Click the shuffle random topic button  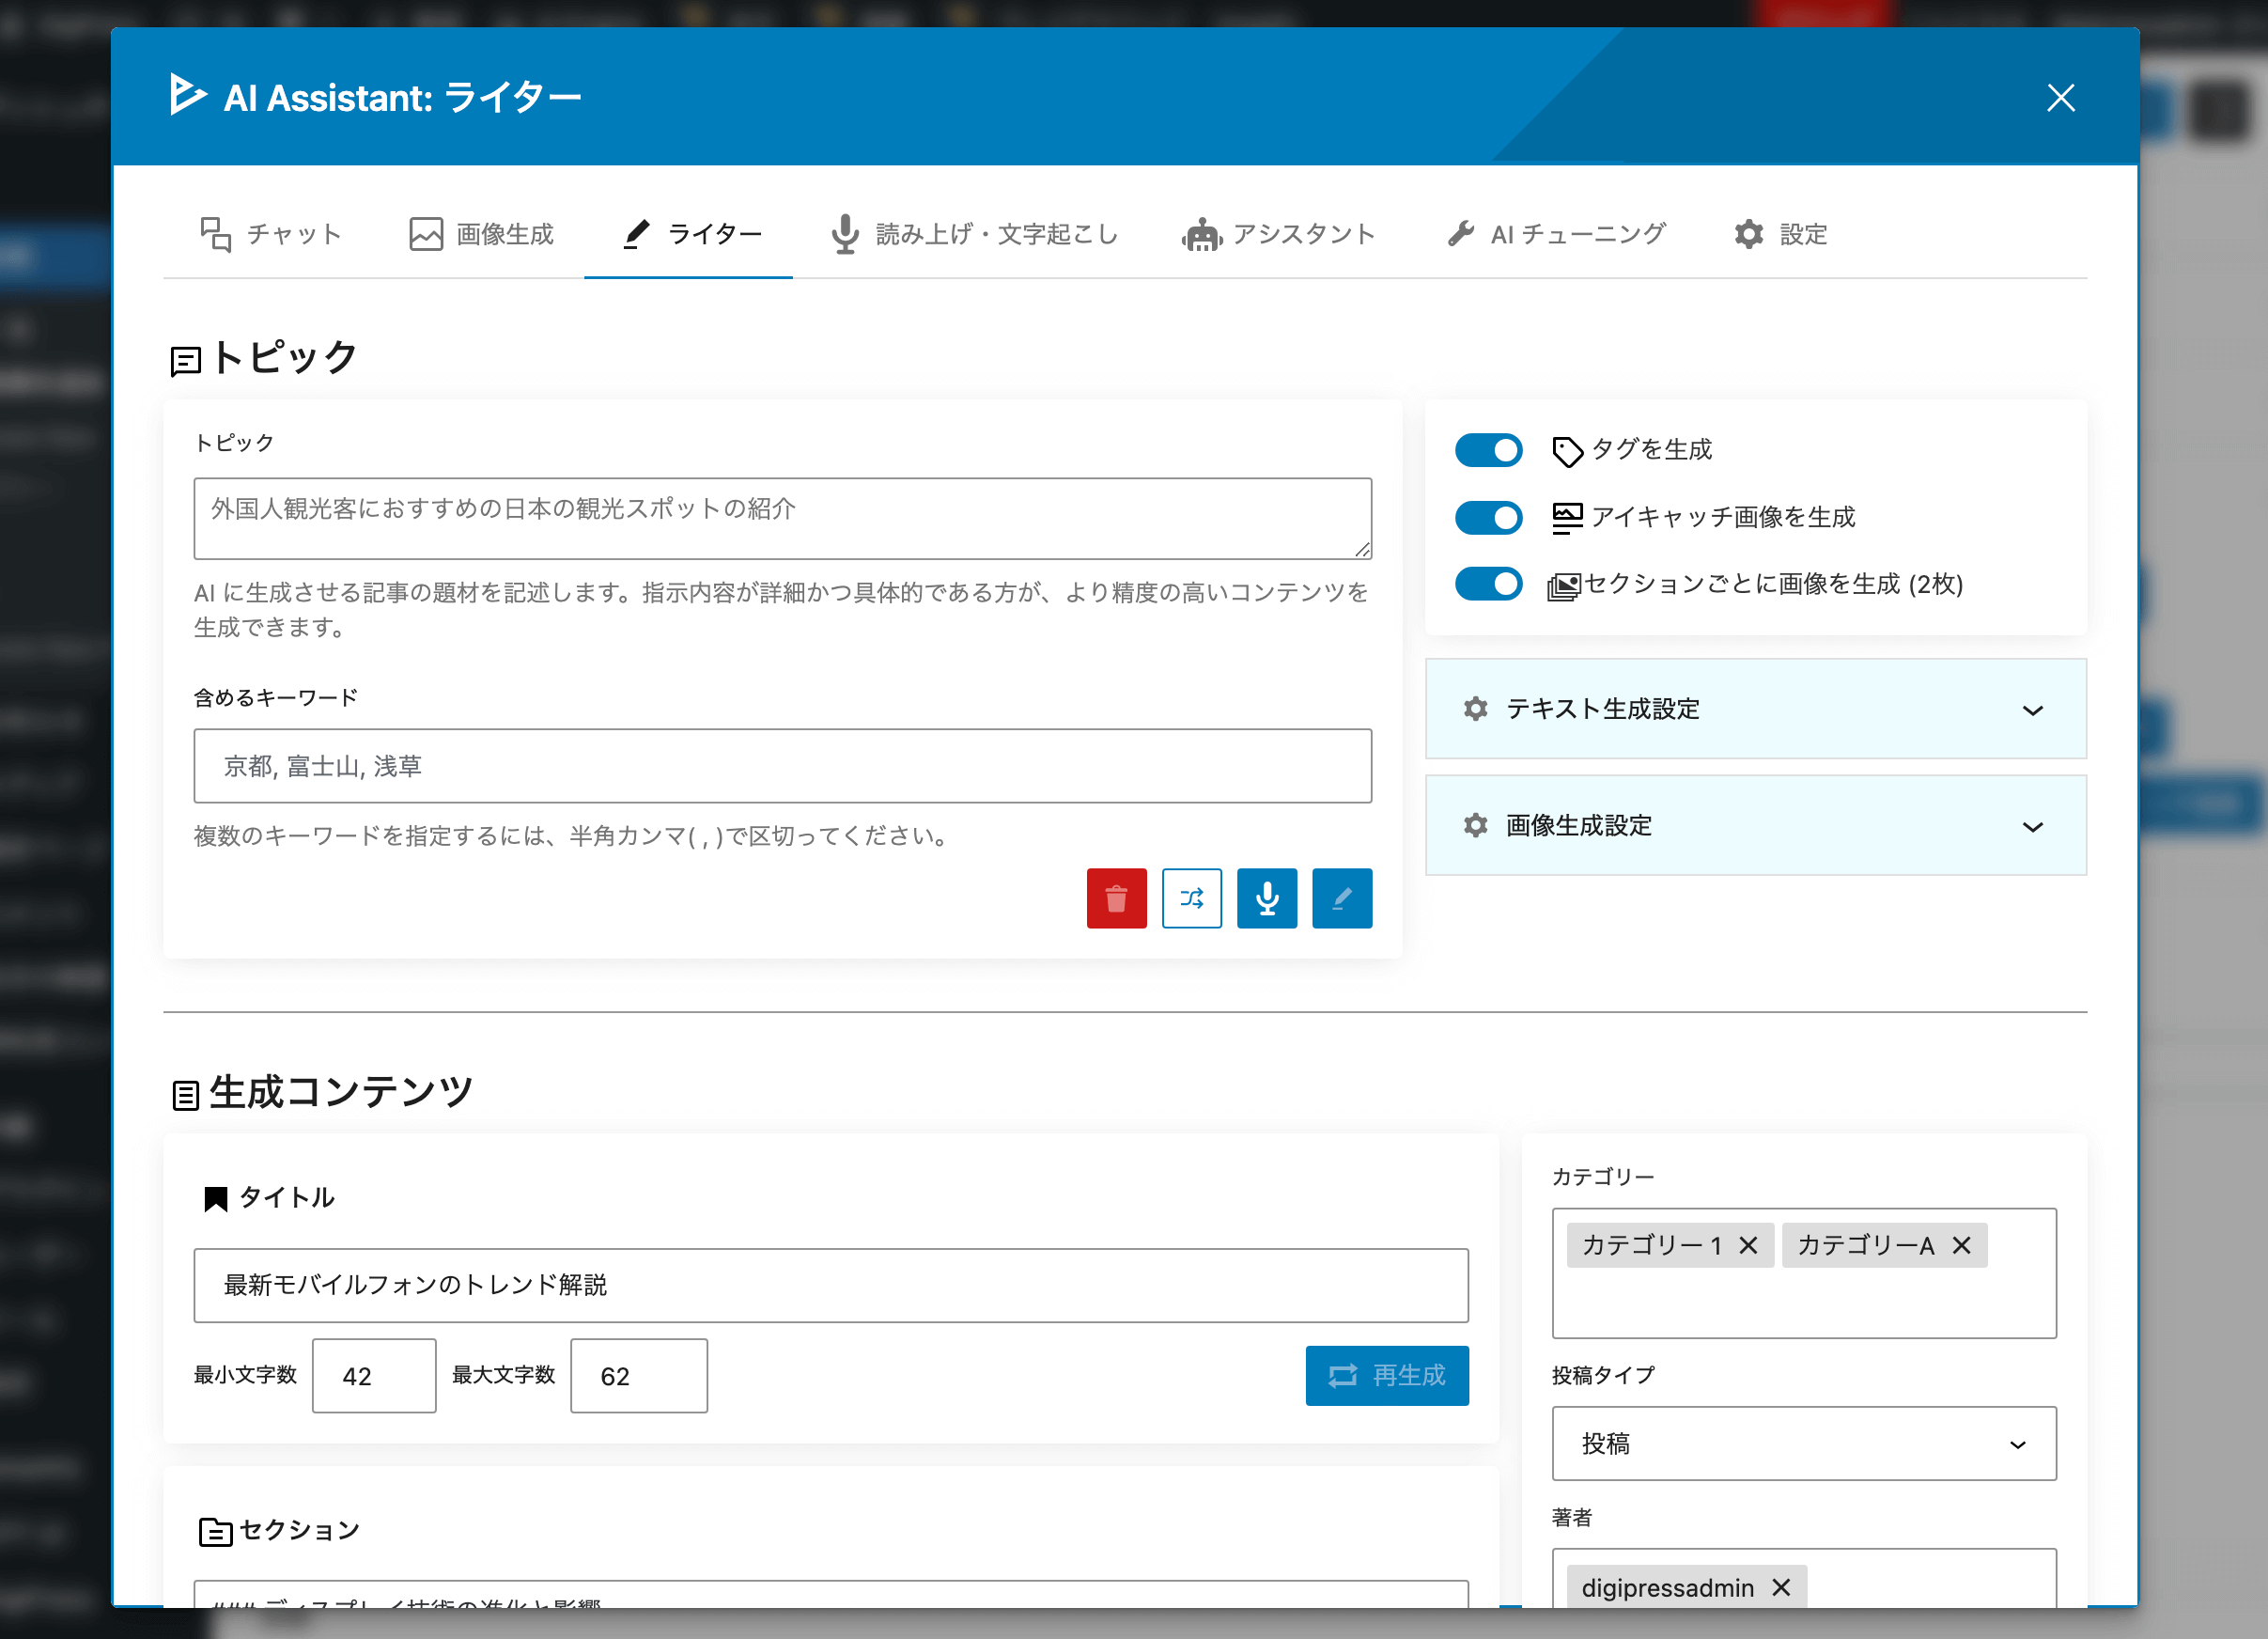[1191, 898]
